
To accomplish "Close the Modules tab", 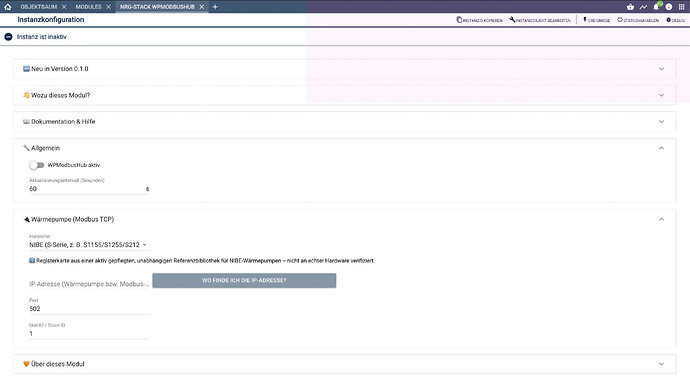I will (x=108, y=7).
